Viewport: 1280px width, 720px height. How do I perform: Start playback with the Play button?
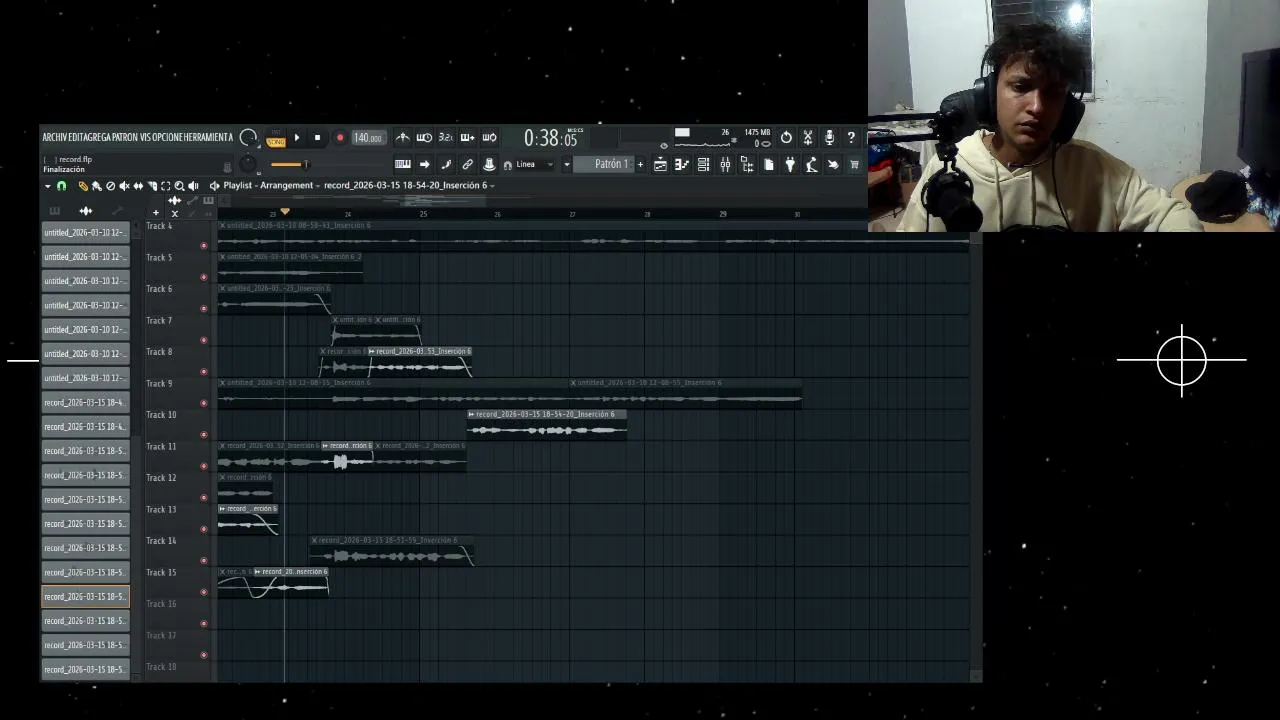click(297, 138)
